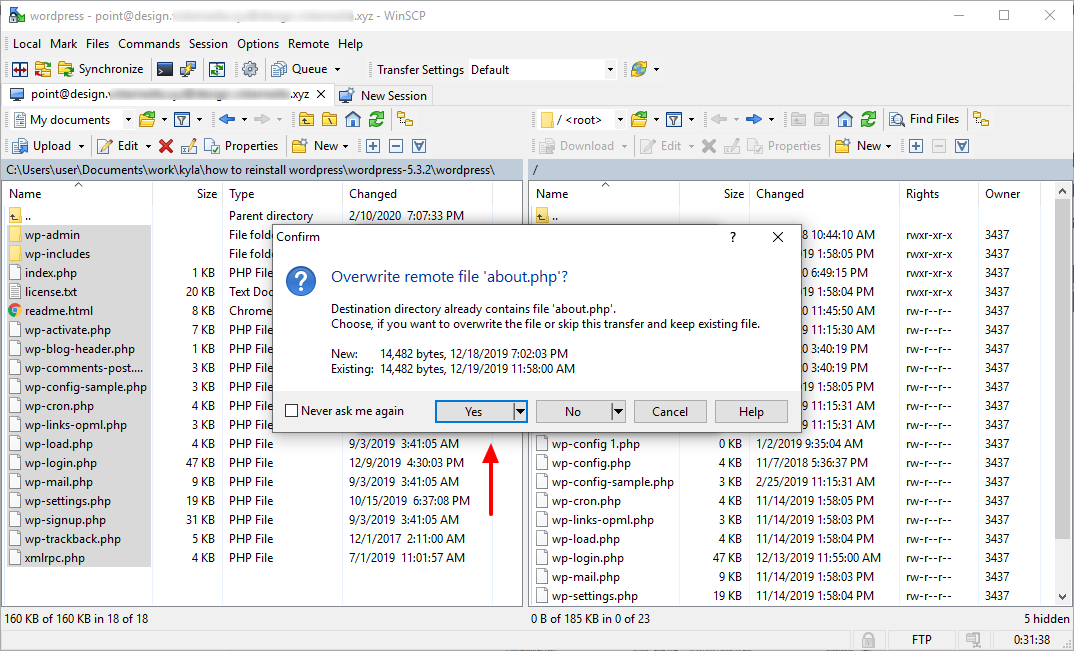Viewport: 1074px width, 651px height.
Task: Expand the Queue dropdown arrow
Action: click(337, 69)
